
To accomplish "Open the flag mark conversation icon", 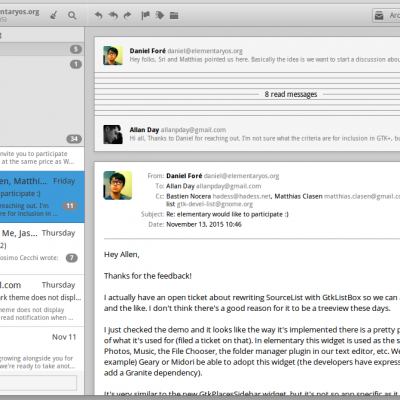I will [x=145, y=15].
